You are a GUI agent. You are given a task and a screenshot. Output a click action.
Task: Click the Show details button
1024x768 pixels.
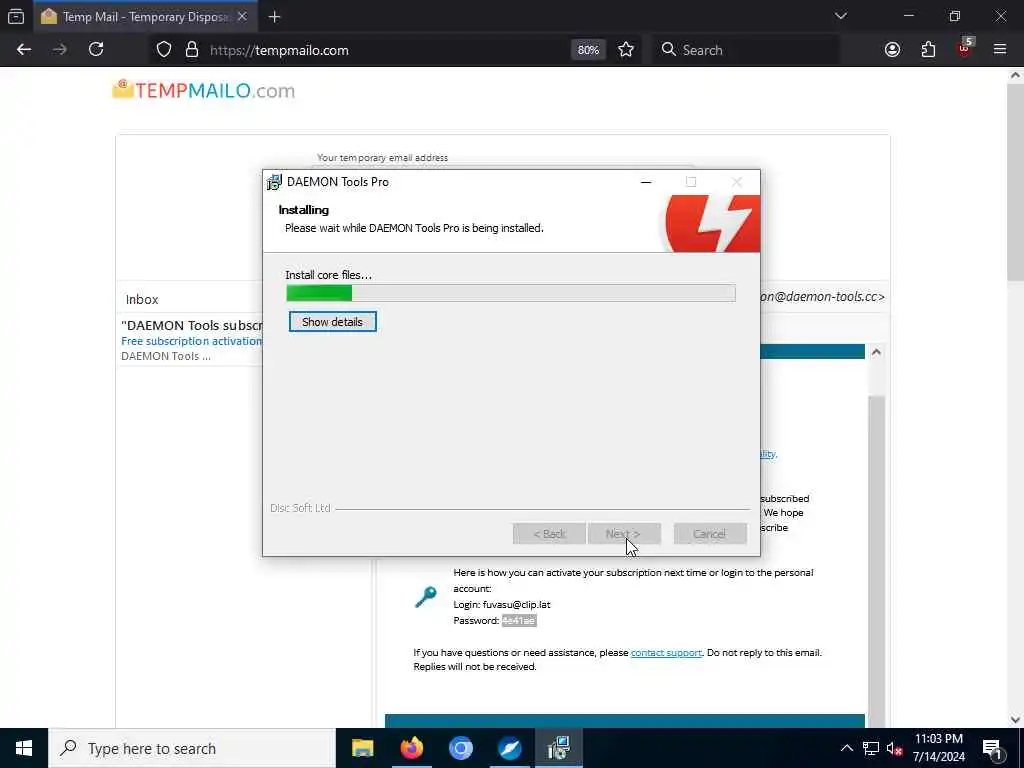pos(332,322)
